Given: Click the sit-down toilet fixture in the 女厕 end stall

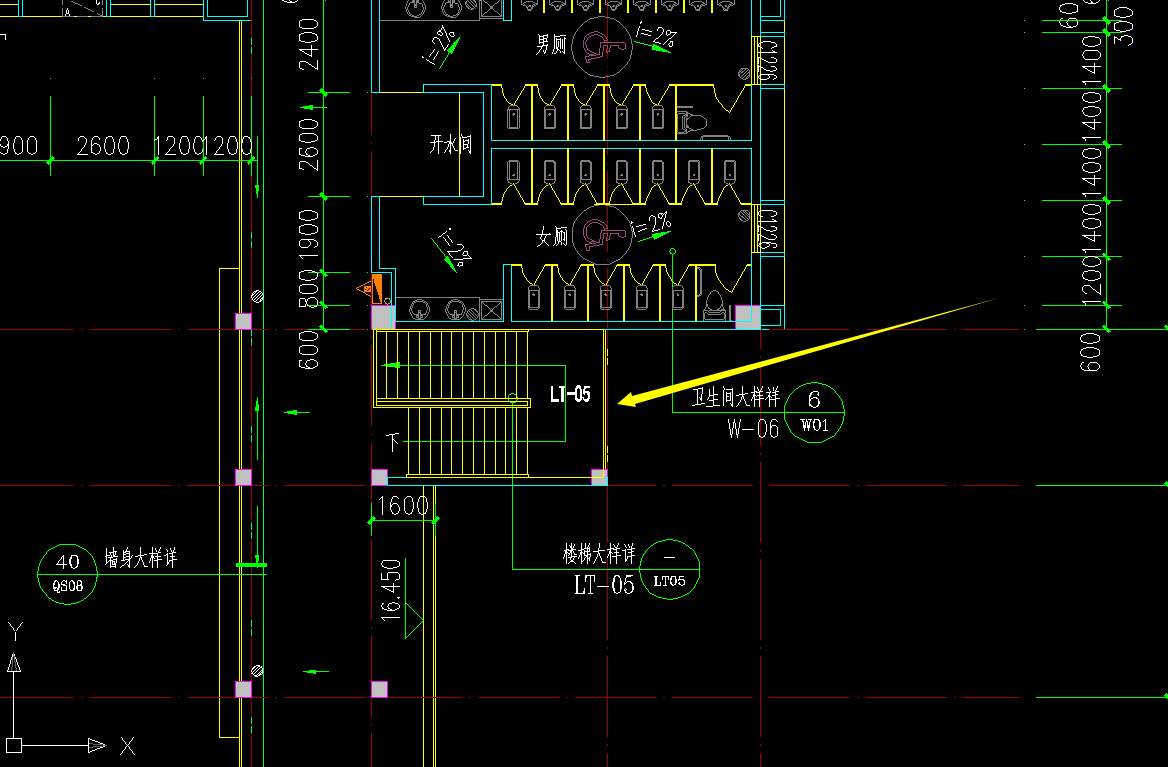Looking at the screenshot, I should coord(714,305).
